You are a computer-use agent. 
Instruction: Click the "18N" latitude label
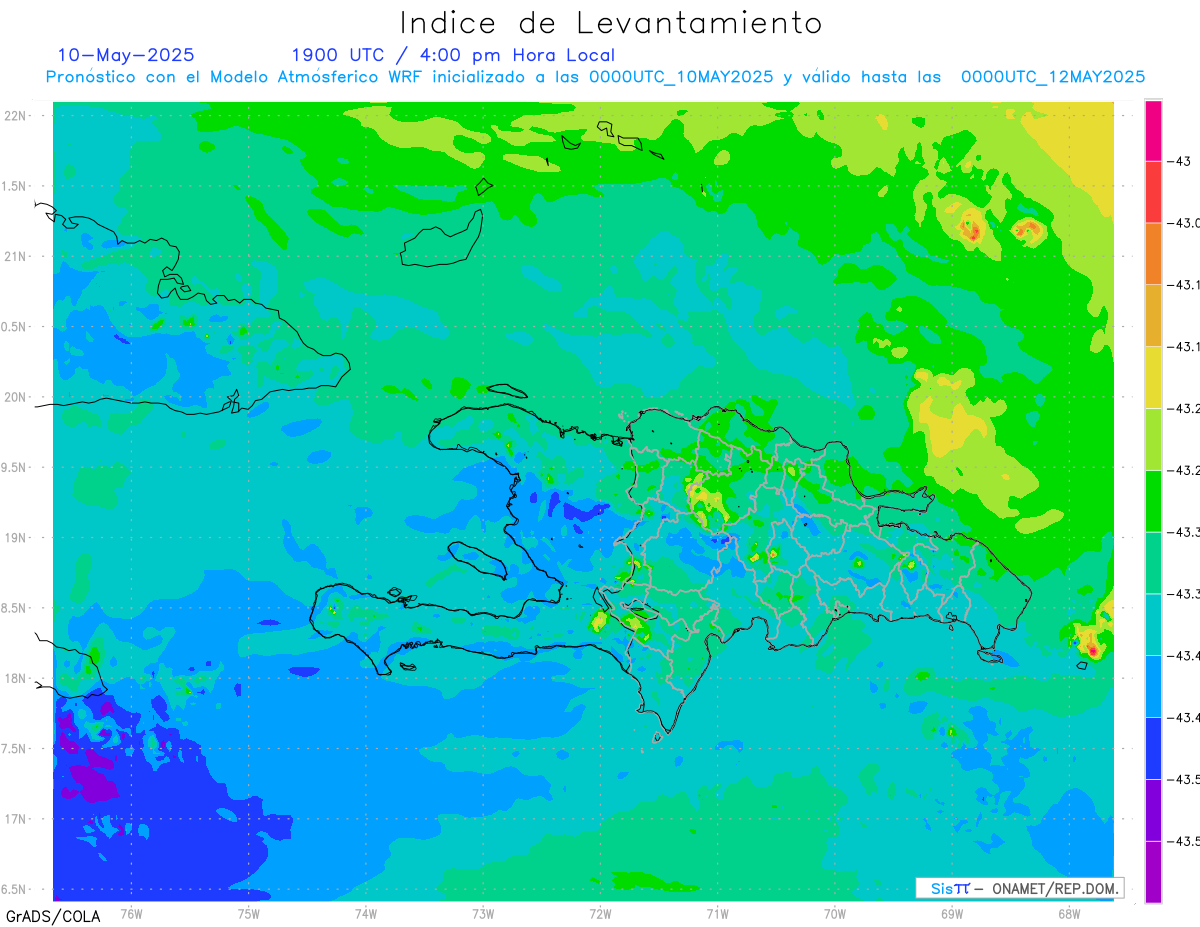(x=16, y=678)
